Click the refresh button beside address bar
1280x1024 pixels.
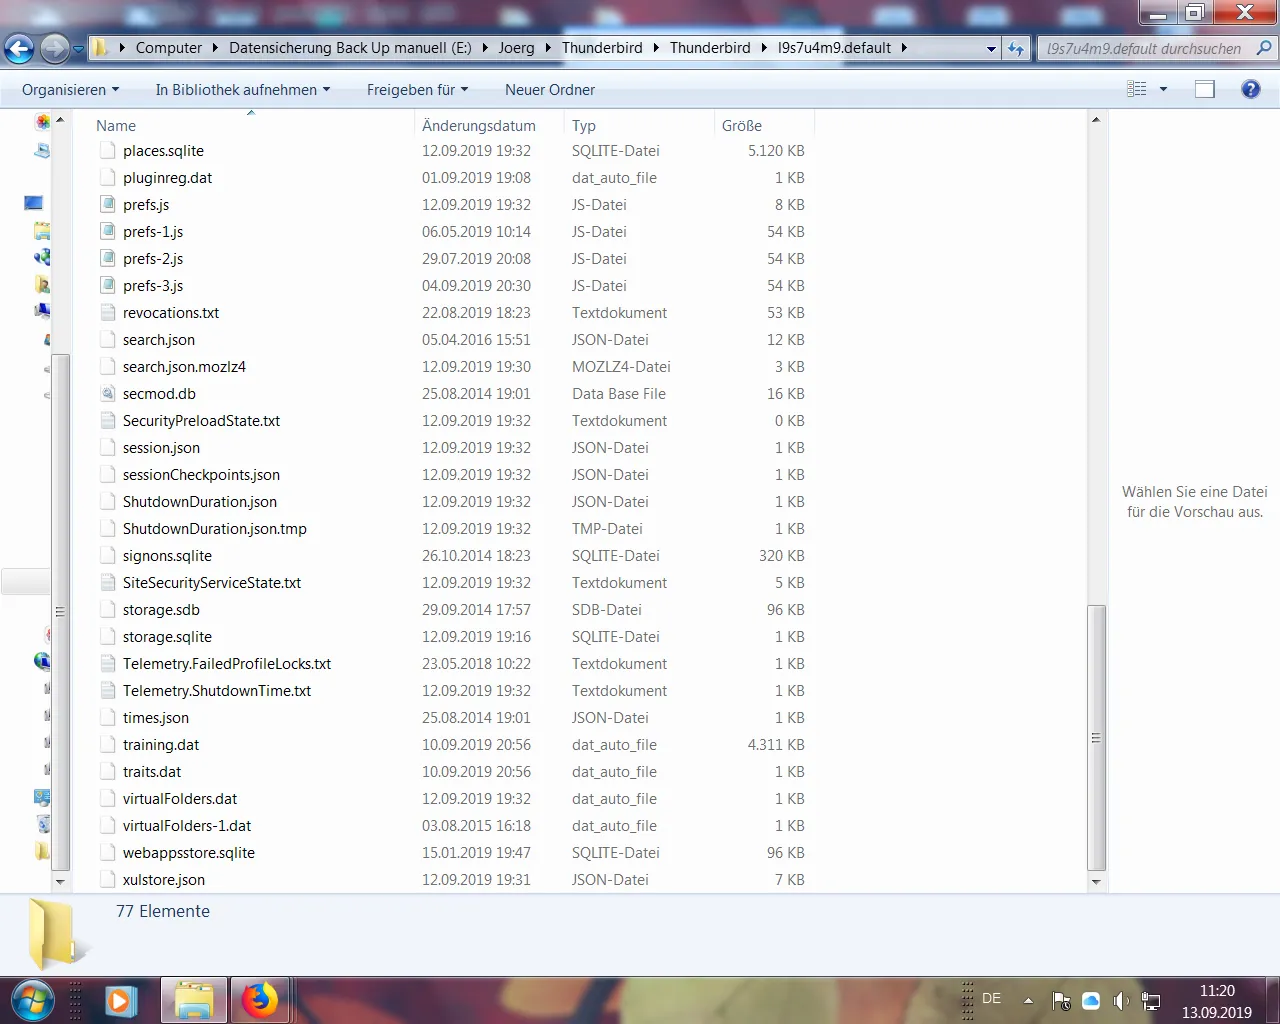[1016, 48]
